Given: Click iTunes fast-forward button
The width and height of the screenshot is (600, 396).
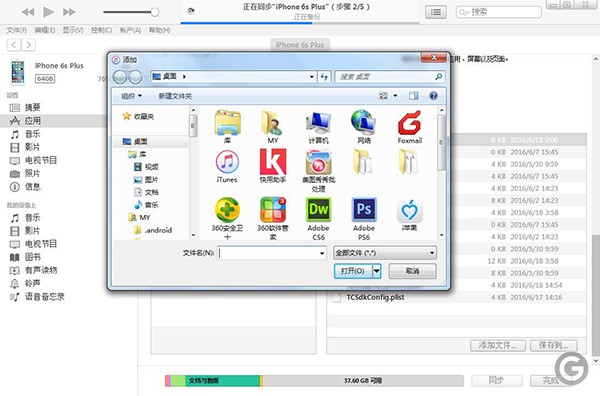Looking at the screenshot, I should 69,12.
